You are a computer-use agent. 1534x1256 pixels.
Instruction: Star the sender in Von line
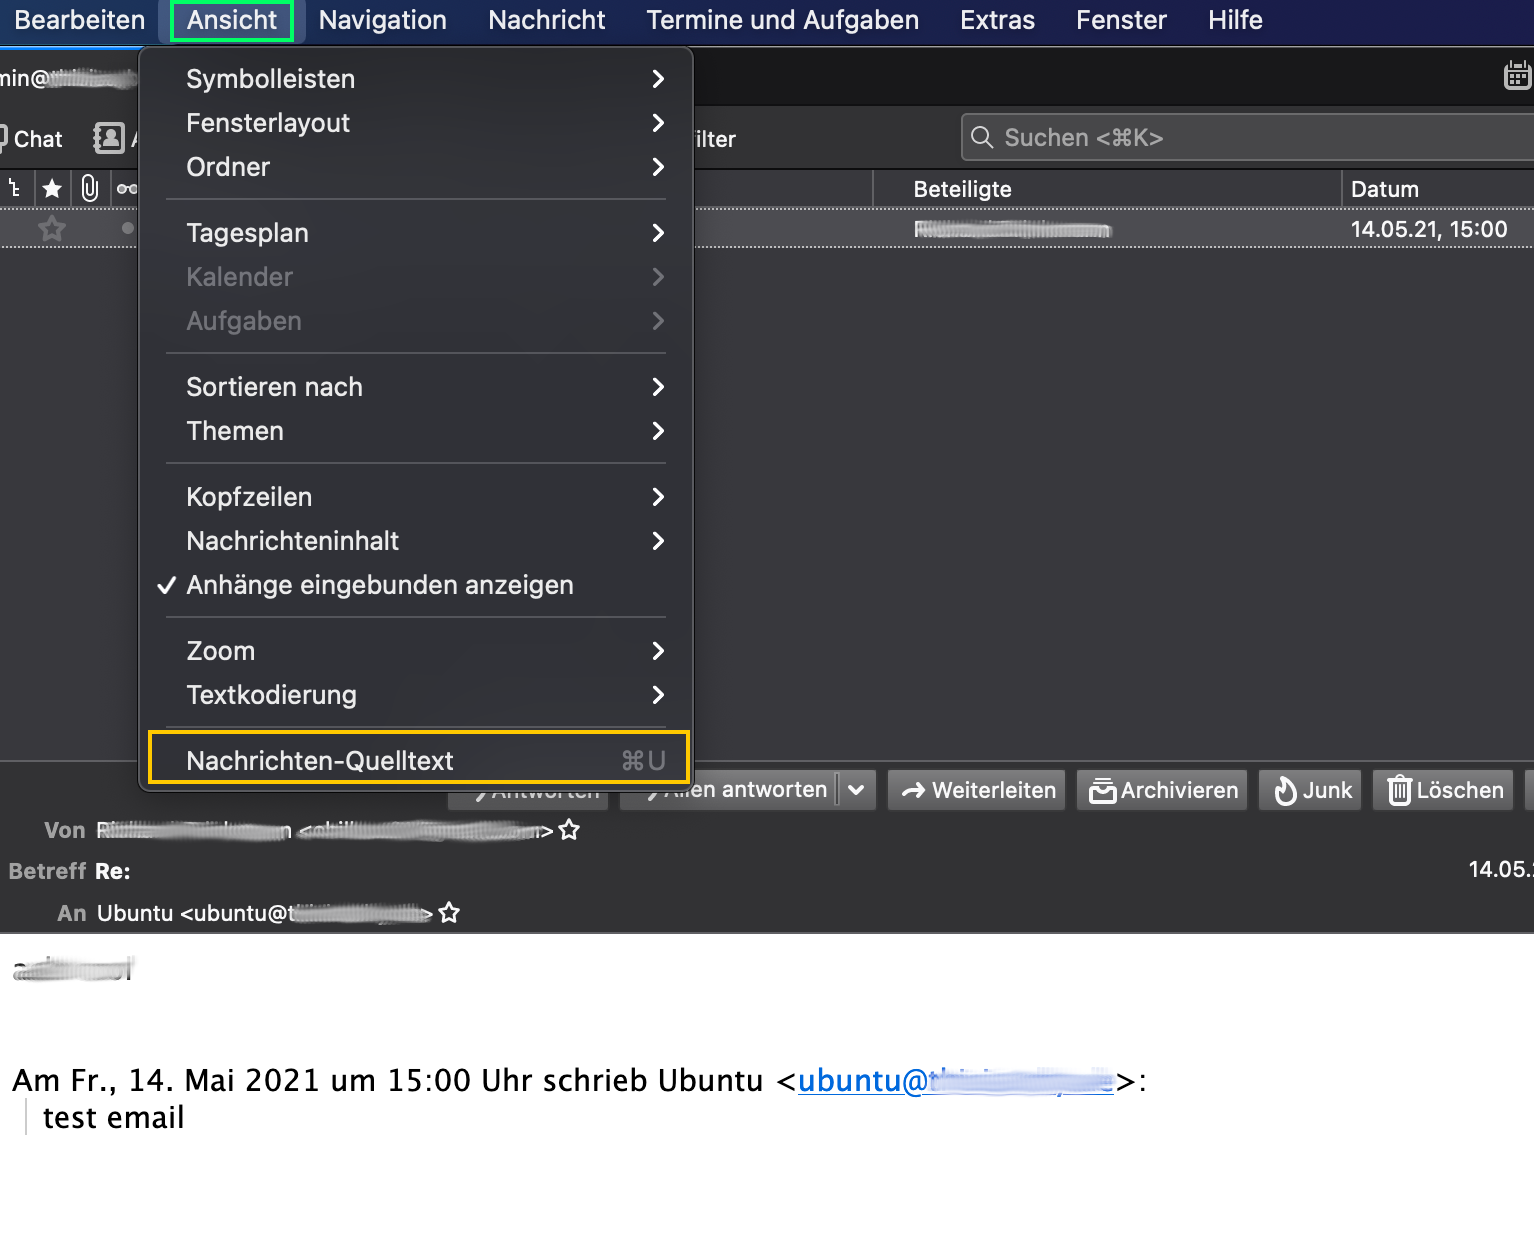569,829
